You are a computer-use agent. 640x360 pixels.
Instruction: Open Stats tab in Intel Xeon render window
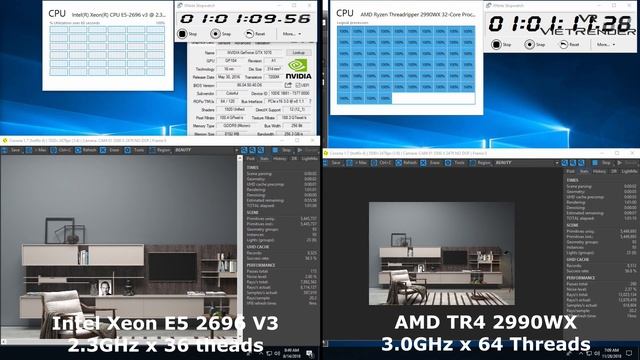pyautogui.click(x=264, y=158)
